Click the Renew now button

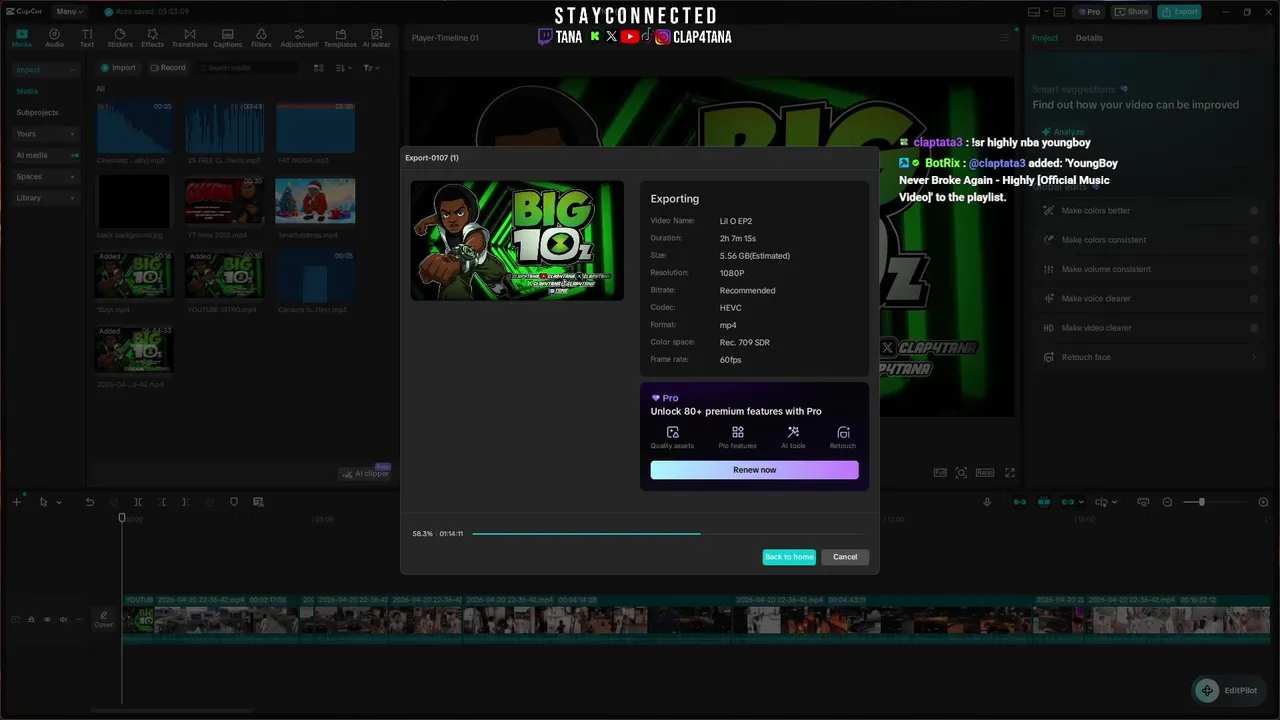(x=754, y=470)
